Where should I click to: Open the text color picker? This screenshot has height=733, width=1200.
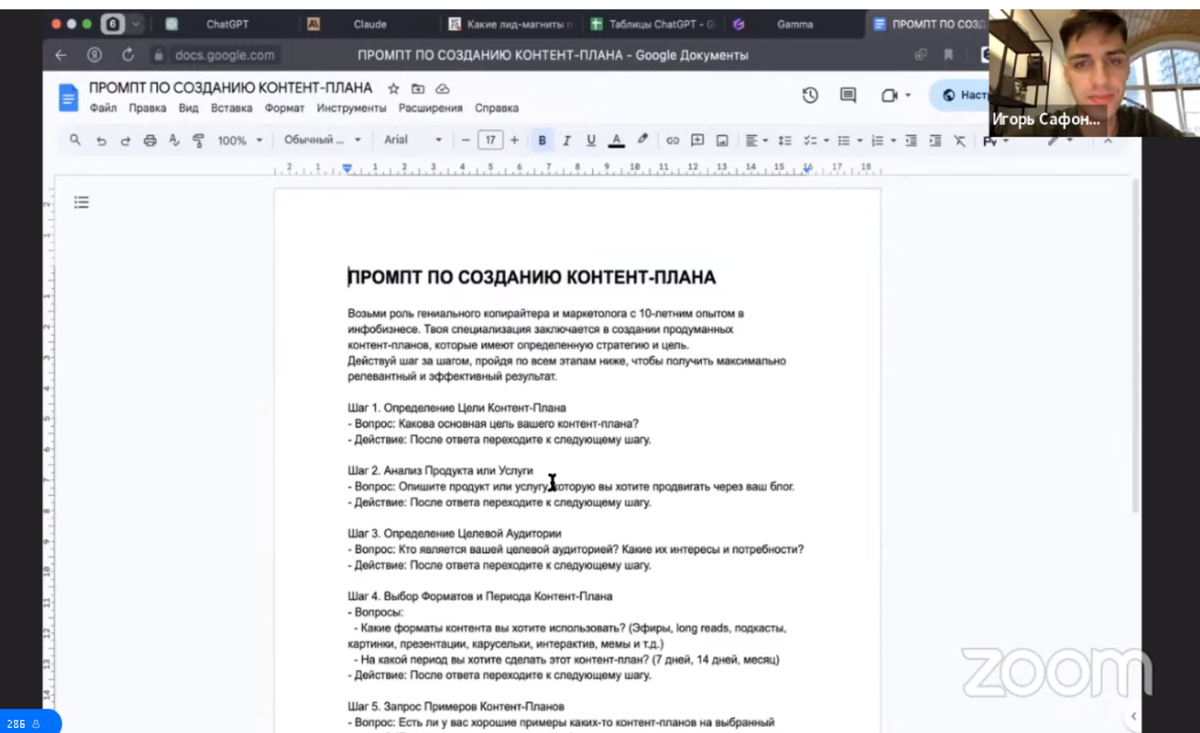click(617, 140)
